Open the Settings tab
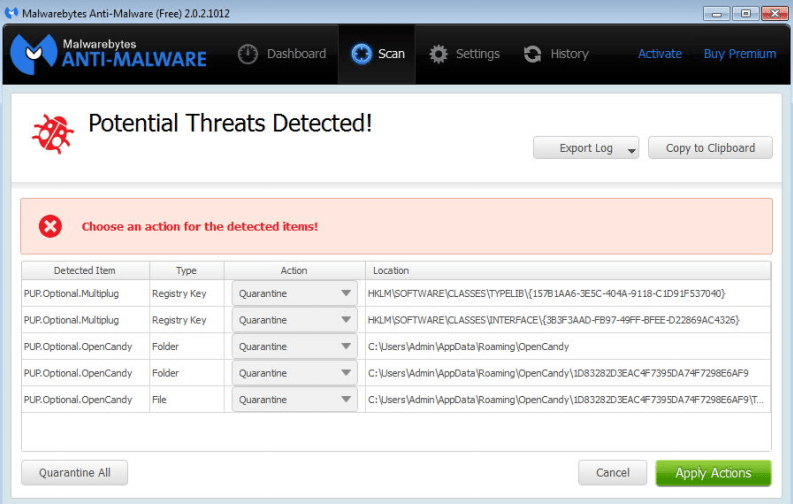793x504 pixels. pos(464,54)
